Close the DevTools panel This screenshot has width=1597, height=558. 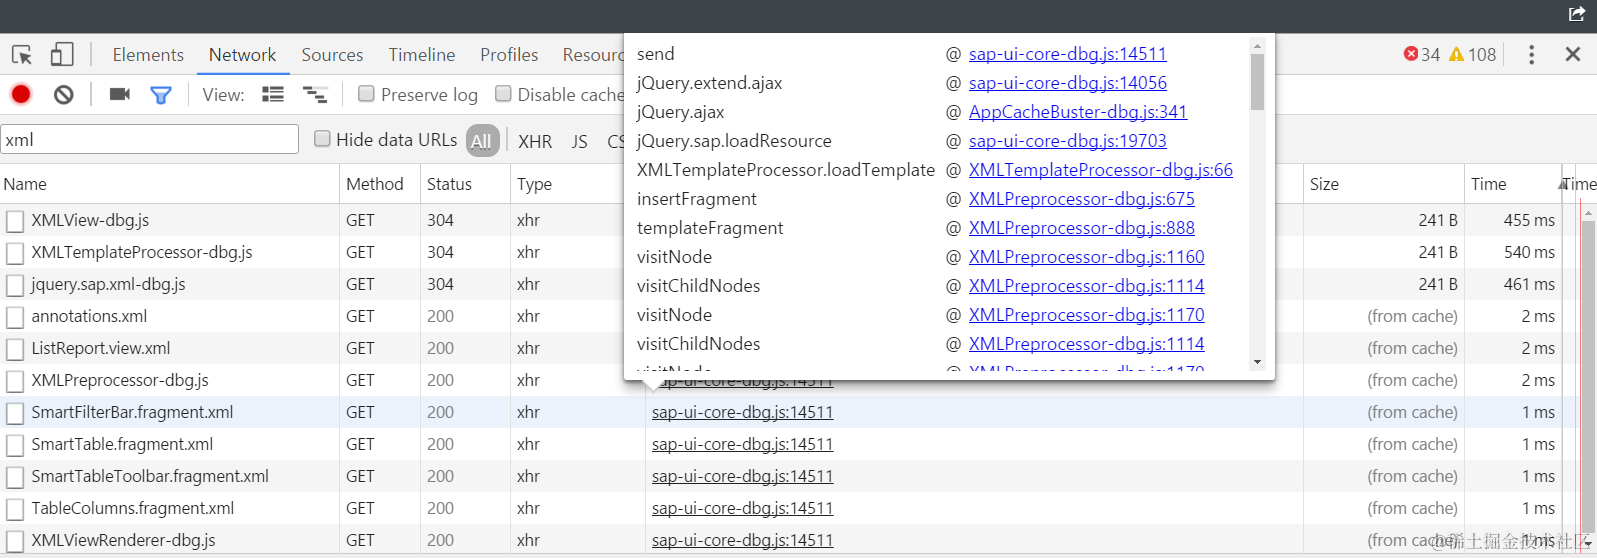tap(1573, 54)
